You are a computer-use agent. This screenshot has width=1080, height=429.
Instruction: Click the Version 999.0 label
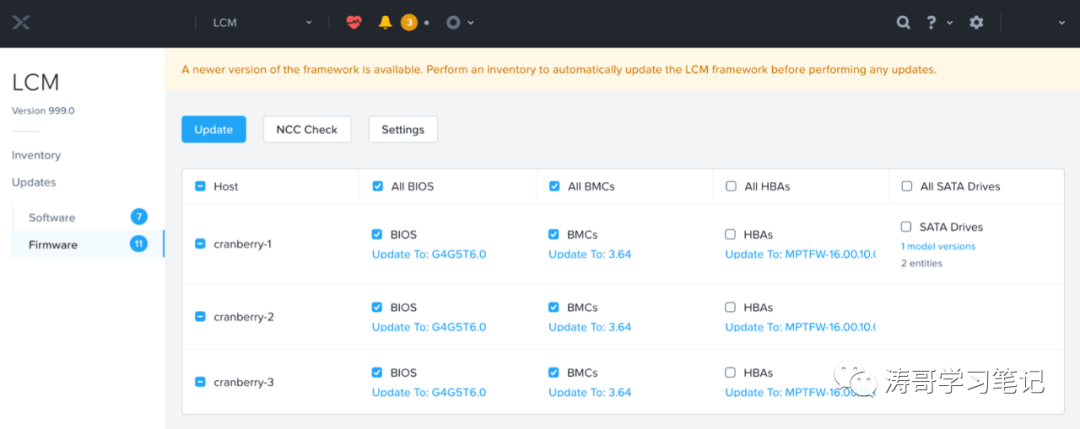point(41,110)
